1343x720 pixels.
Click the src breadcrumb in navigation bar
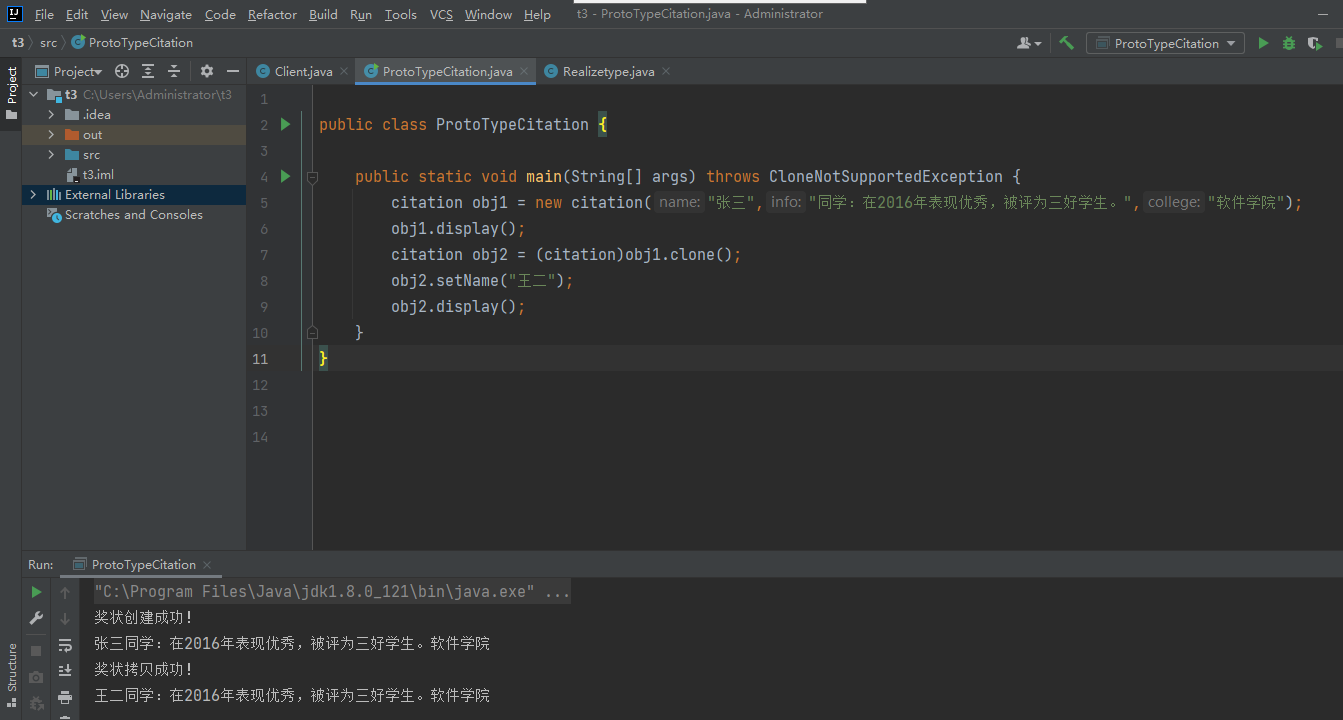pos(48,43)
